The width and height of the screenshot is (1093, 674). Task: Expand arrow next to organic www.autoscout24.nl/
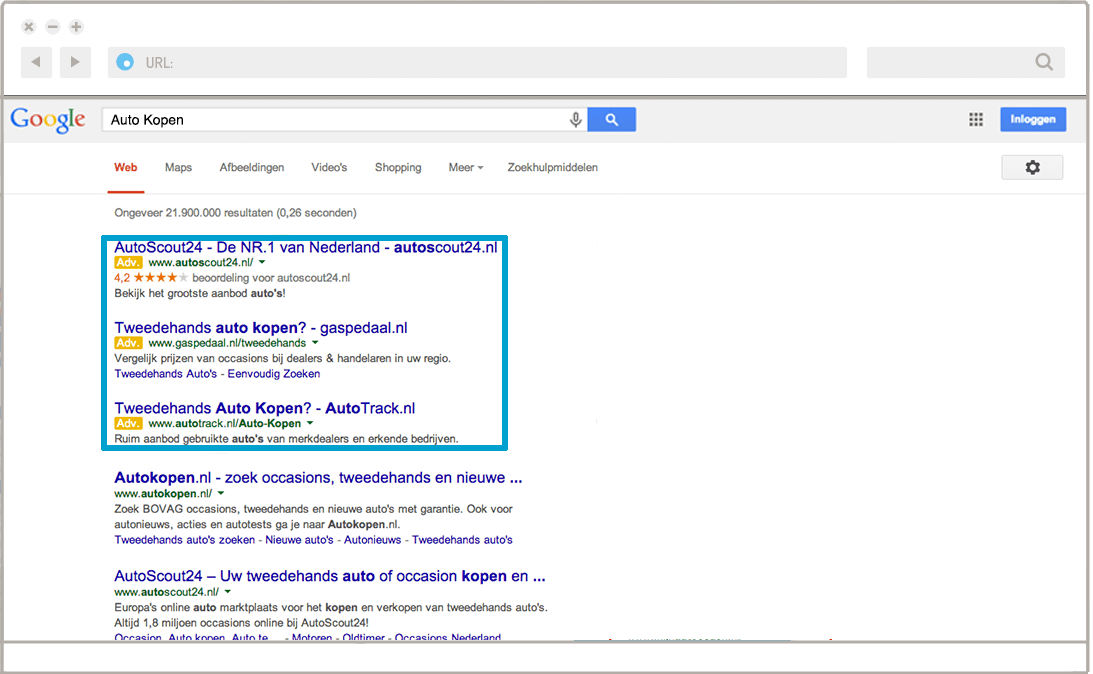[228, 592]
